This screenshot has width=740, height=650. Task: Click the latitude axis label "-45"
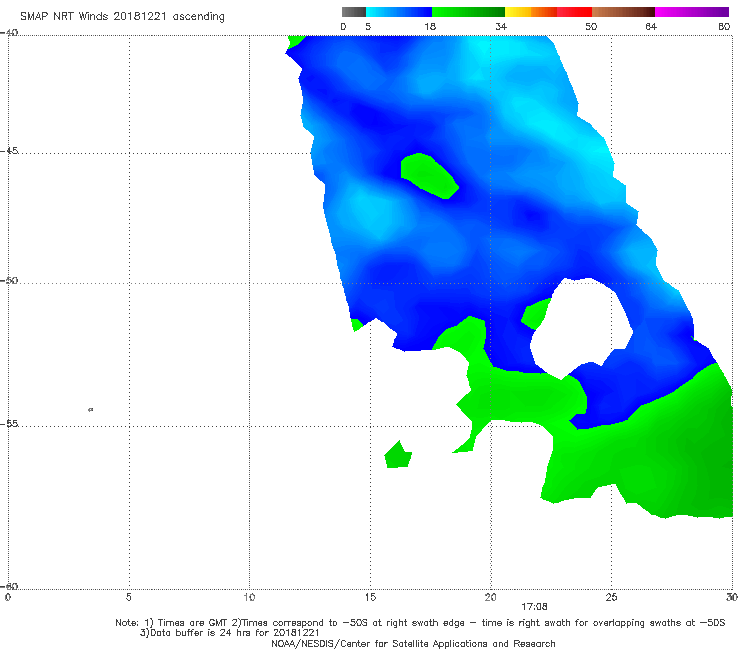coord(9,151)
